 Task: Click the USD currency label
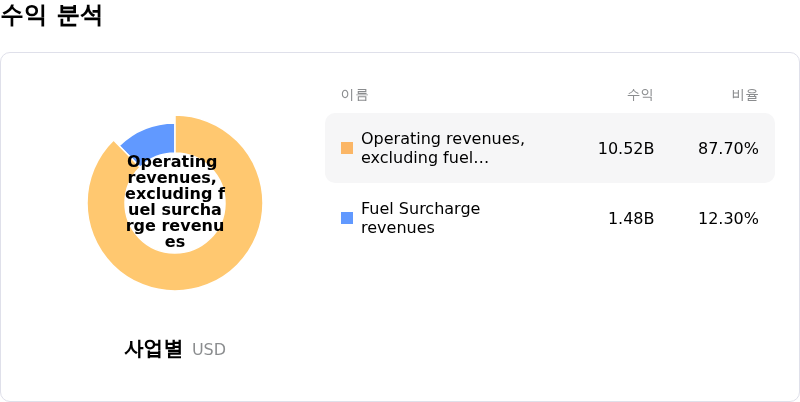click(209, 350)
